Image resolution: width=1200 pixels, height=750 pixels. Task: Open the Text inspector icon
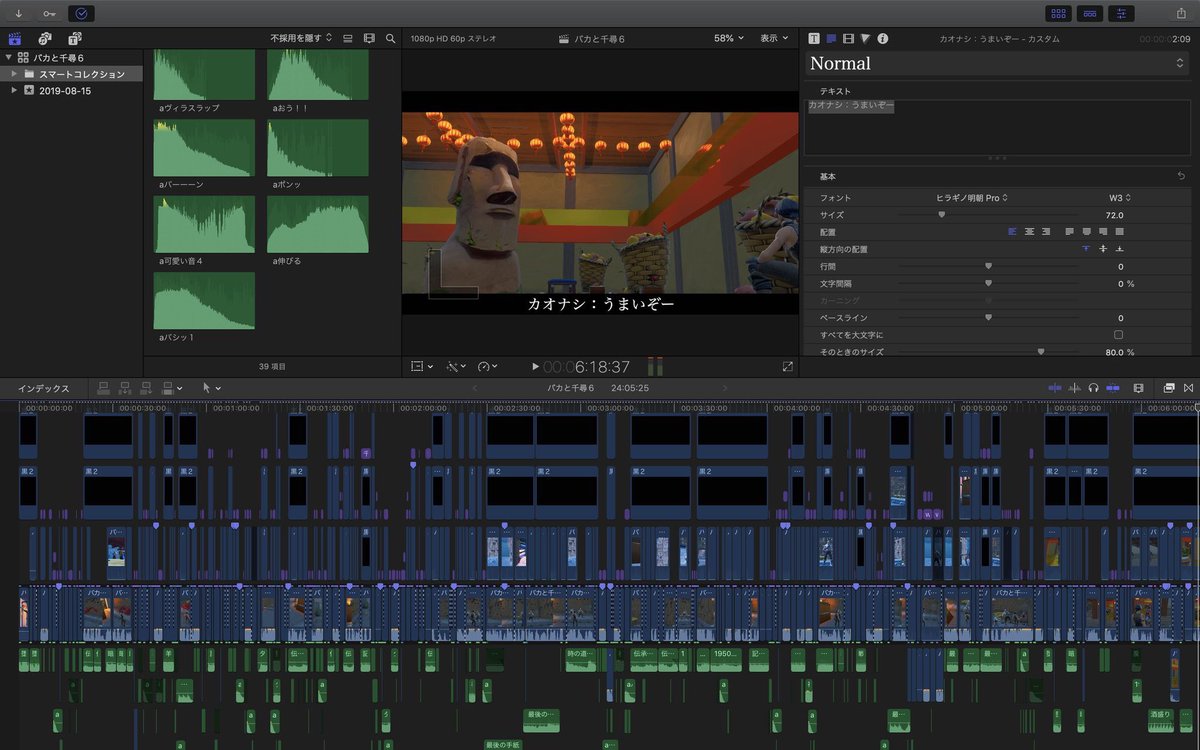pyautogui.click(x=831, y=38)
